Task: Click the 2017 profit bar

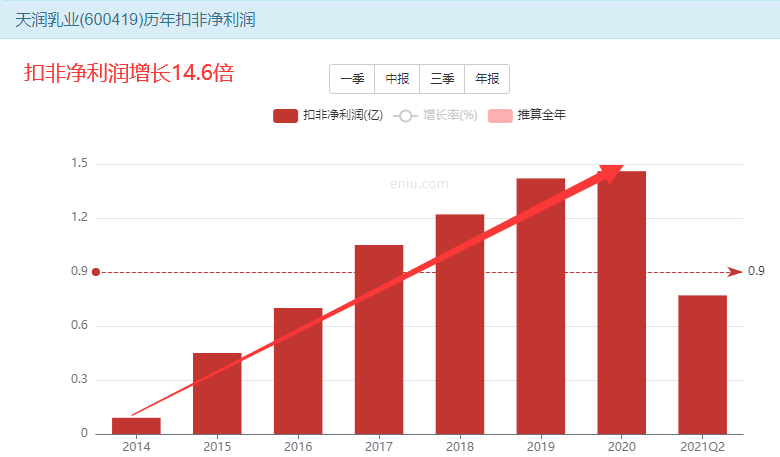Action: pos(379,340)
